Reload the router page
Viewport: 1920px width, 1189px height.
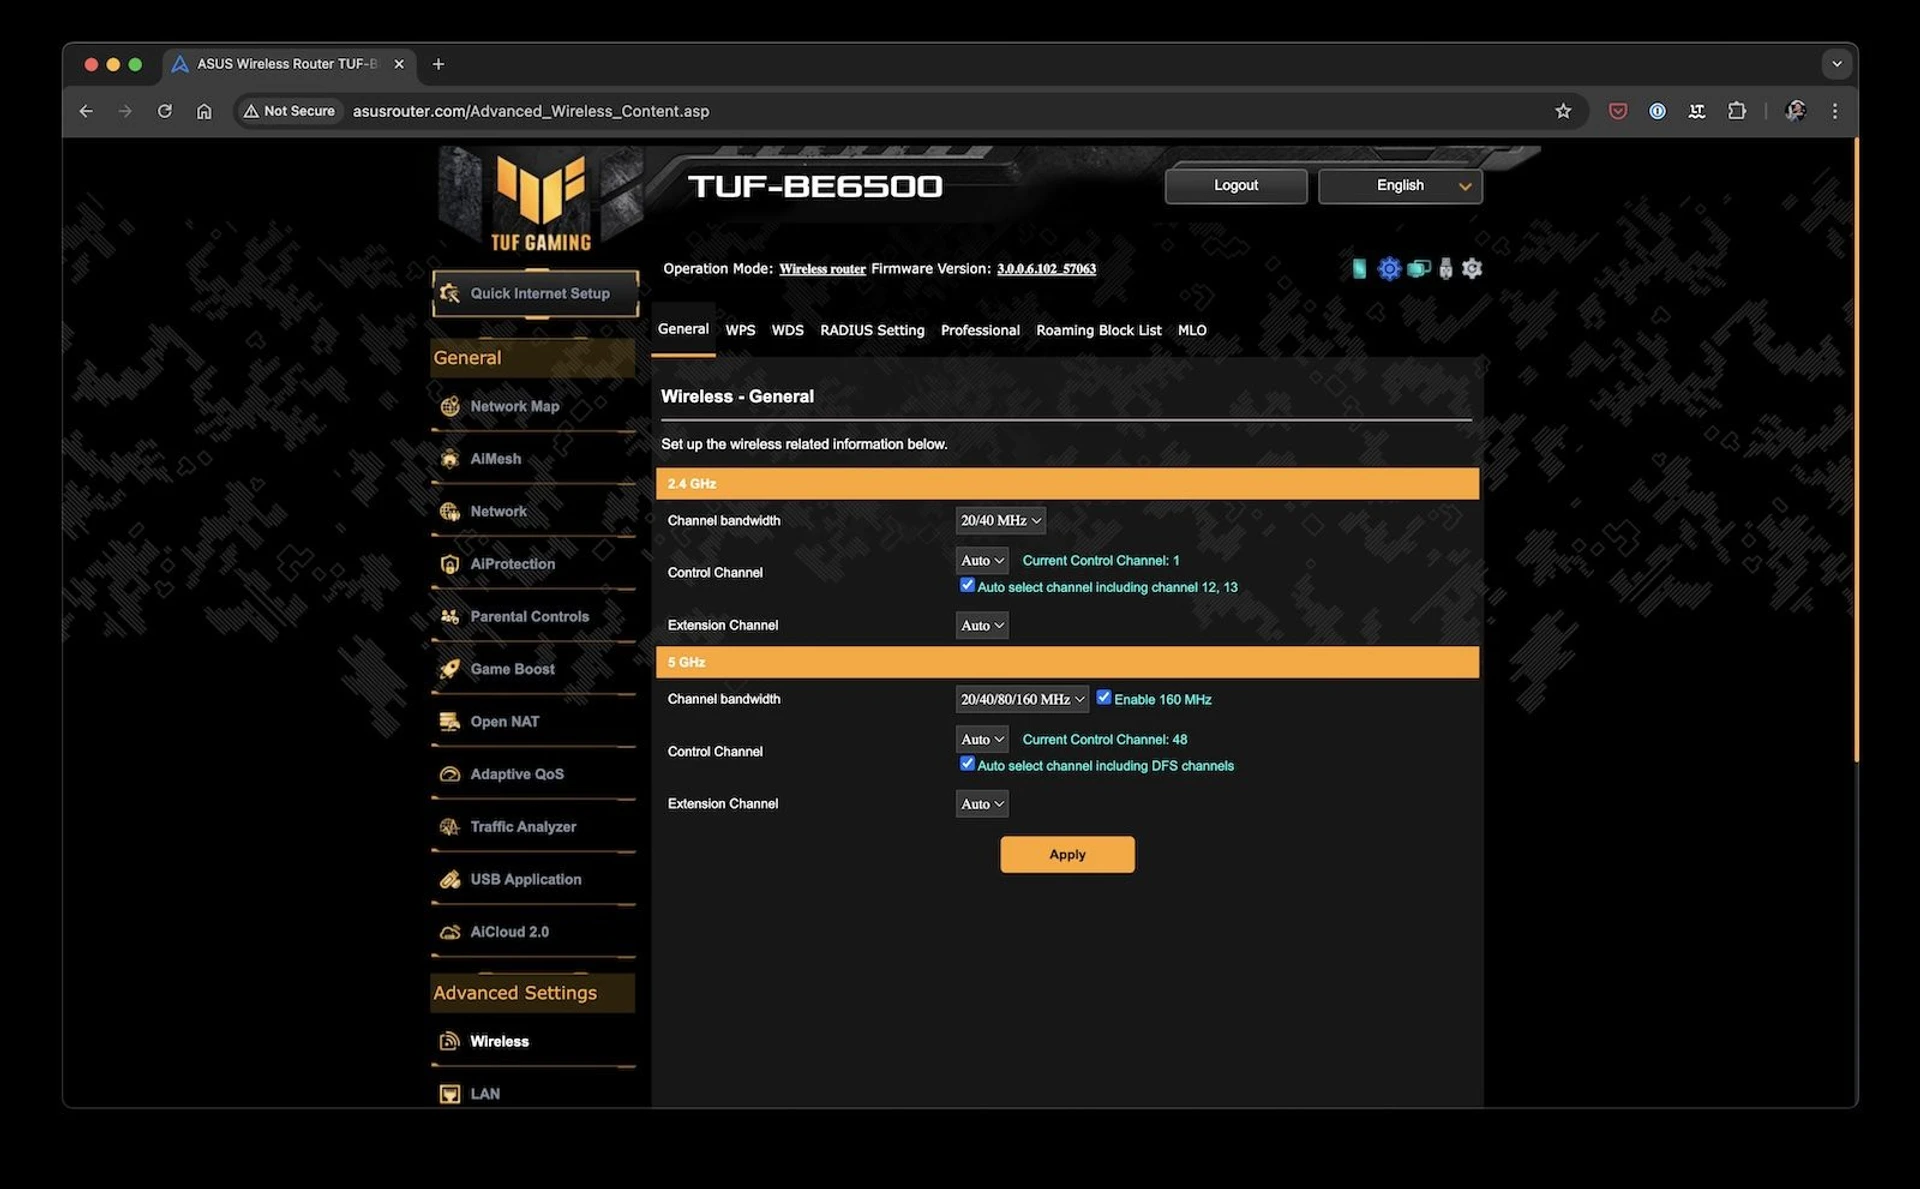pos(165,111)
